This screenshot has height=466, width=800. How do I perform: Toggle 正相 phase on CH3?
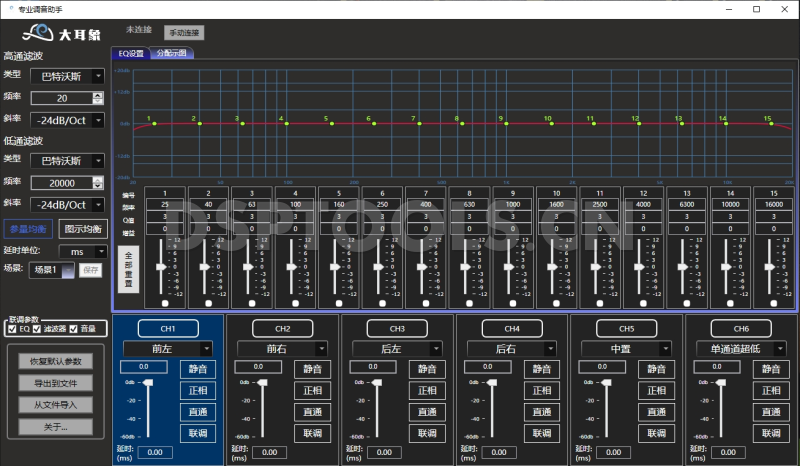point(427,390)
